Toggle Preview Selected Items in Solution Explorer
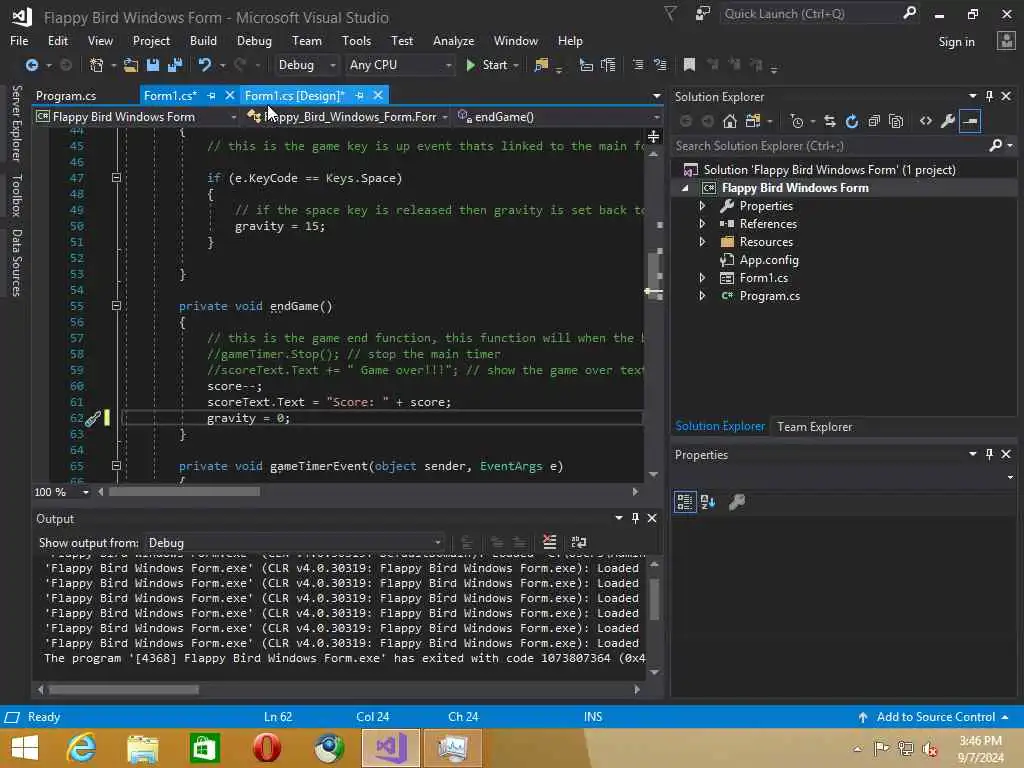 coord(970,121)
